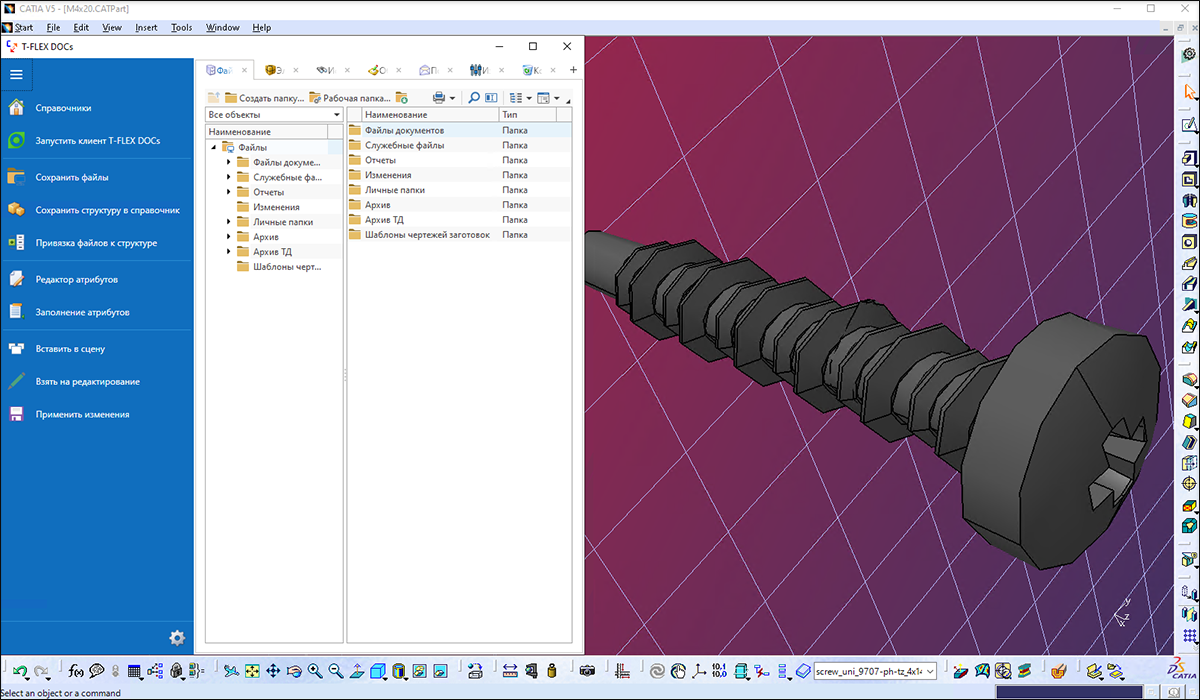
Task: Open the Insert menu
Action: pos(146,28)
